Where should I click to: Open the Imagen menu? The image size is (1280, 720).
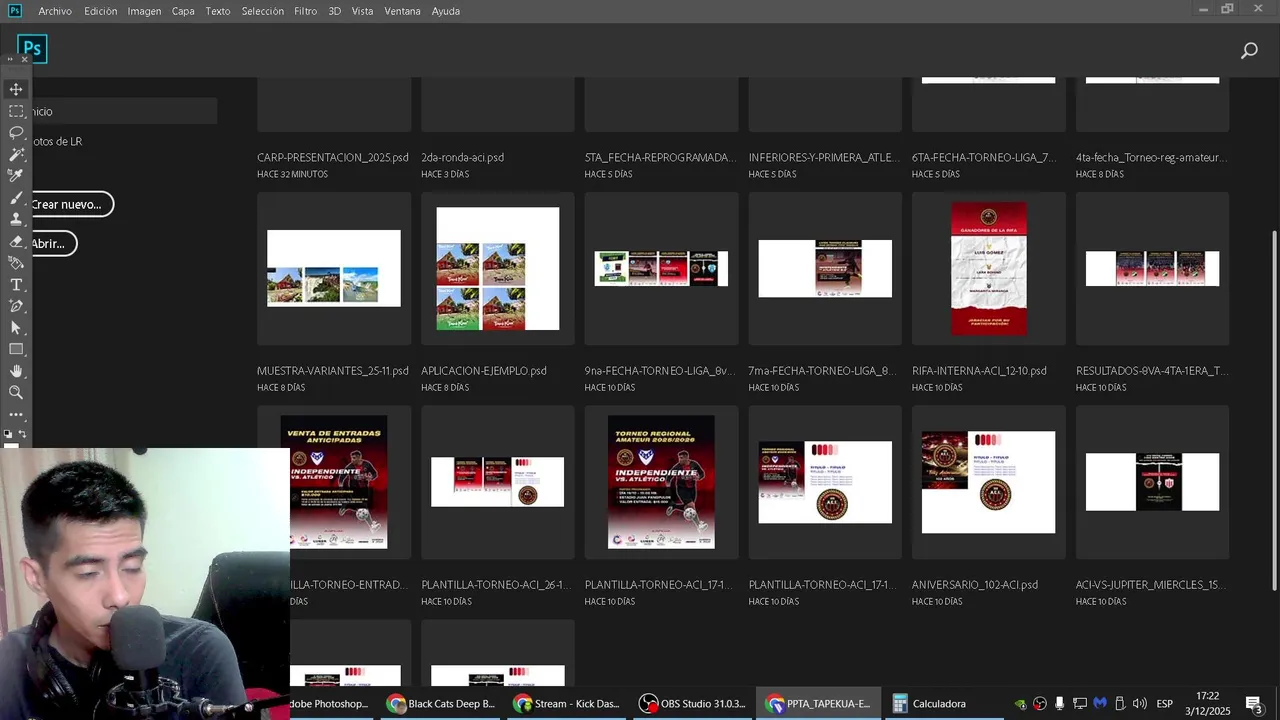(x=144, y=11)
